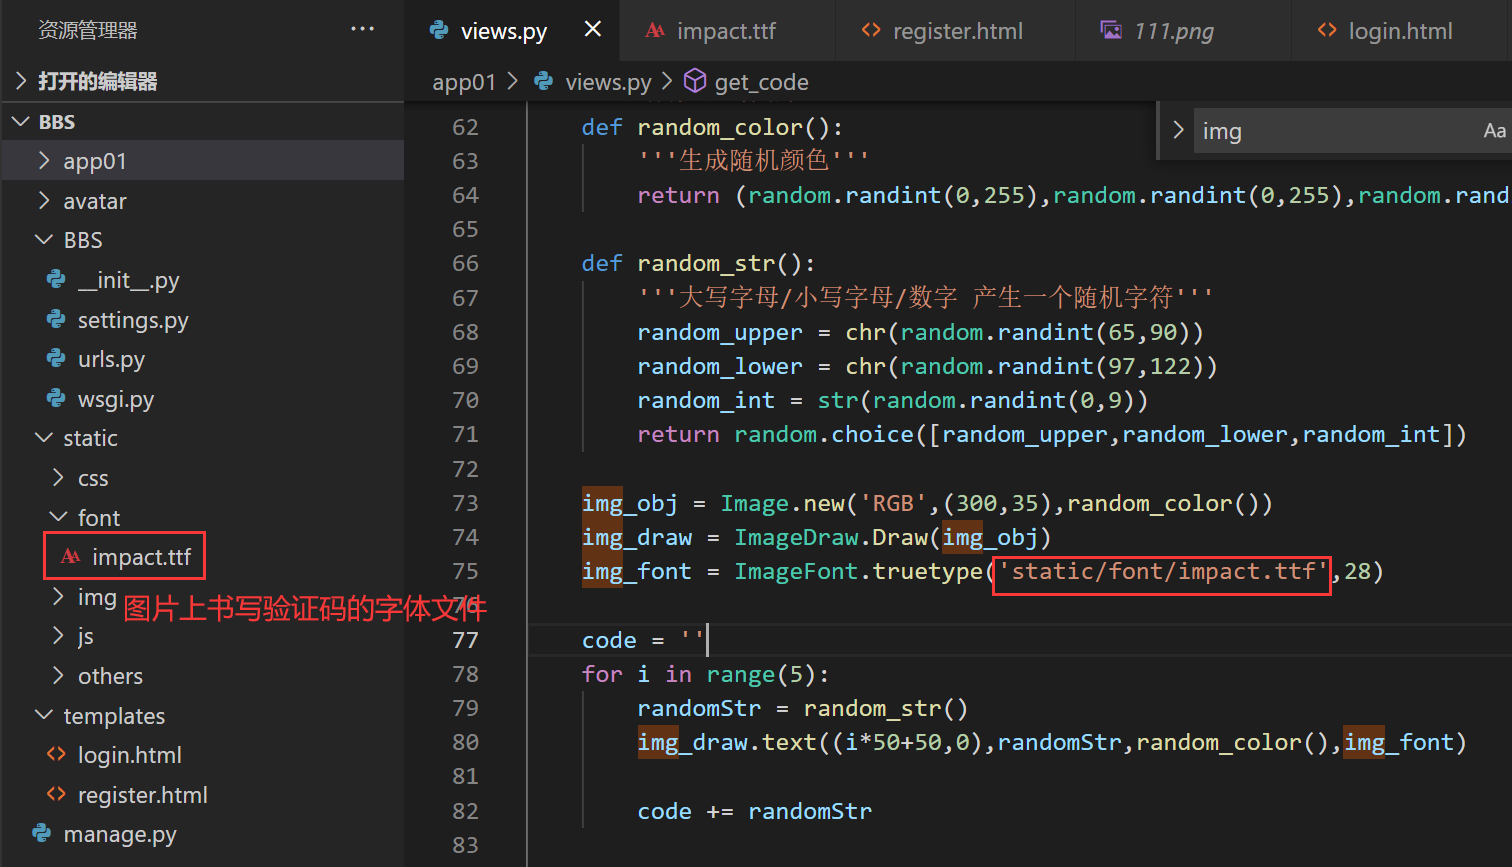
Task: Click HTML icon beside login.html in tree
Action: coord(56,754)
